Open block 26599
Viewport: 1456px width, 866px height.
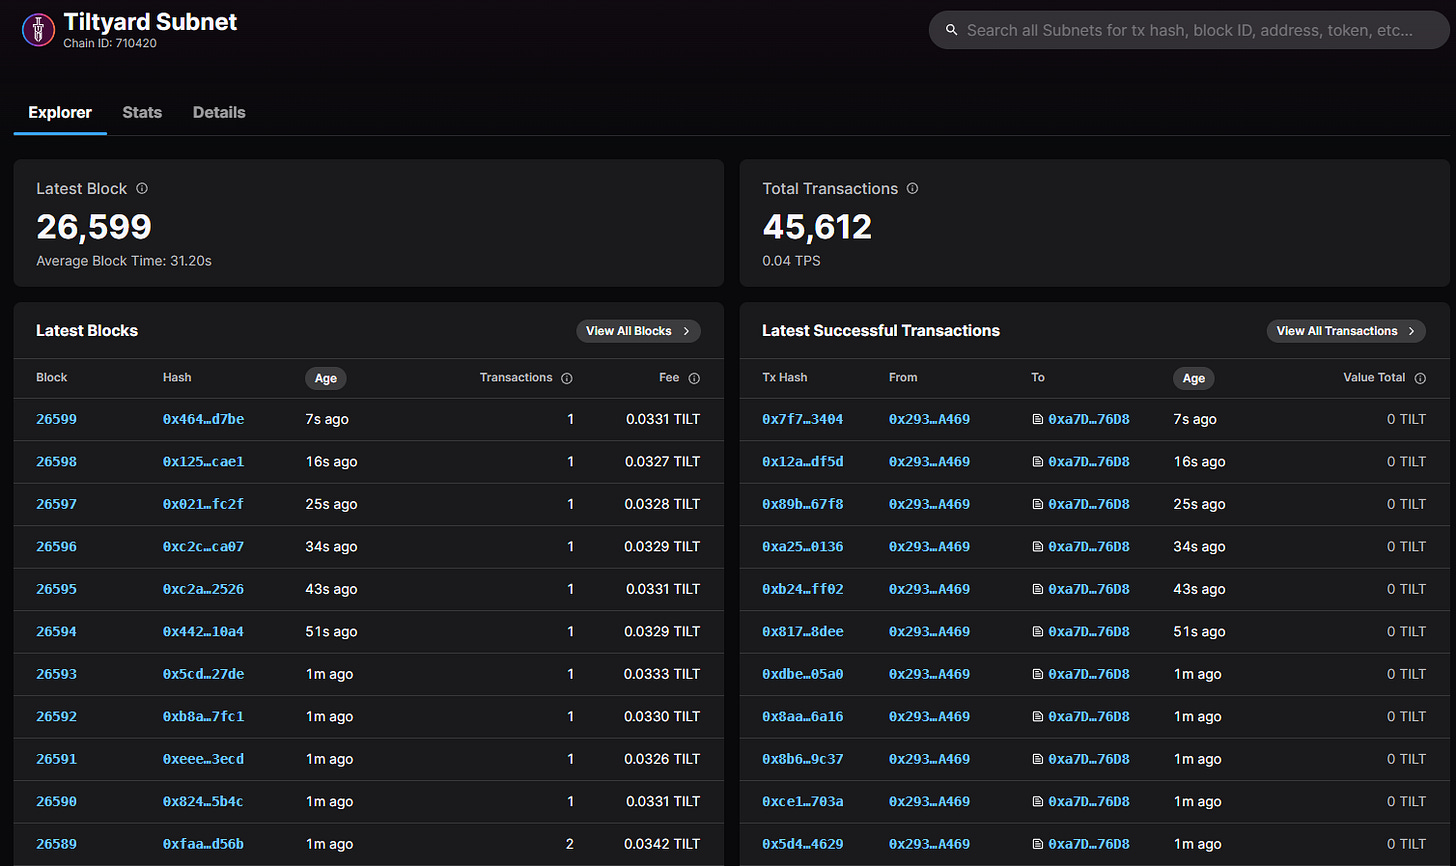56,419
